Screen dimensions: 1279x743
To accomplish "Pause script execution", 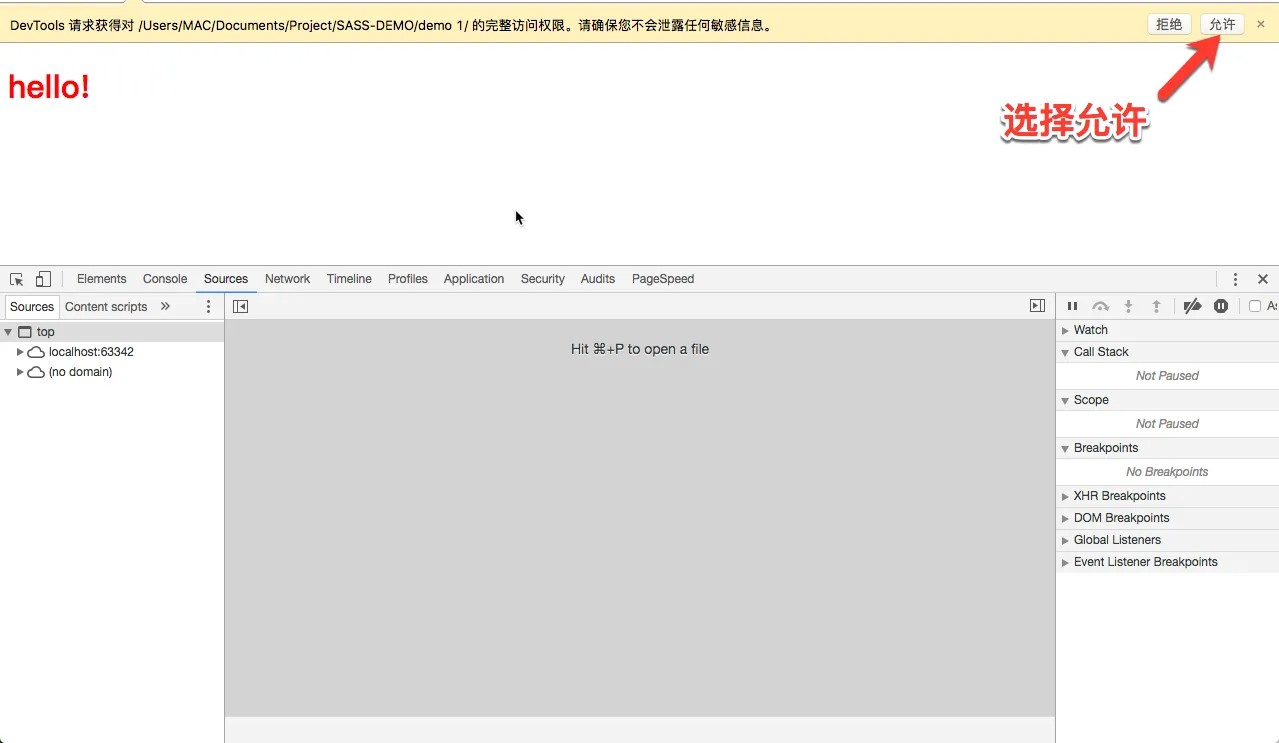I will 1072,306.
